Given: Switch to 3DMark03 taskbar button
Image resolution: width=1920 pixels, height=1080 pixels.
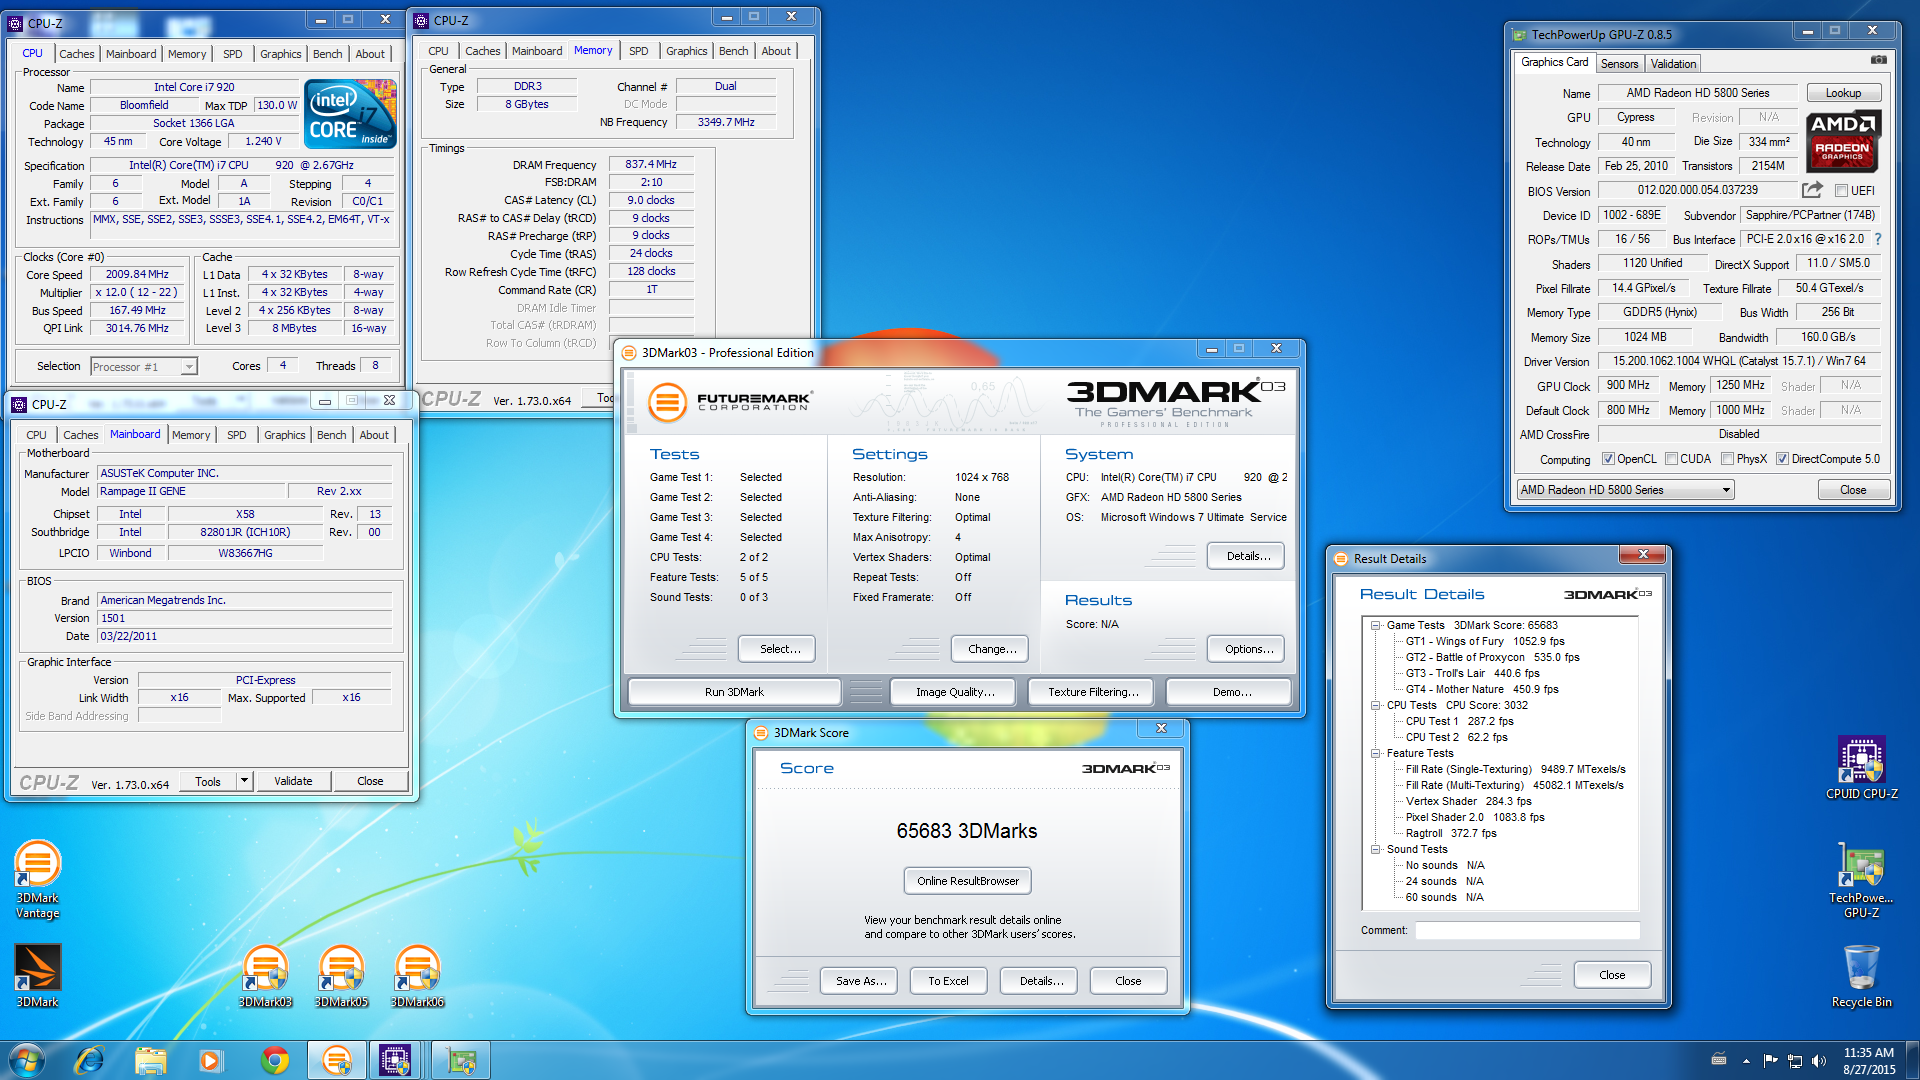Looking at the screenshot, I should [337, 1060].
